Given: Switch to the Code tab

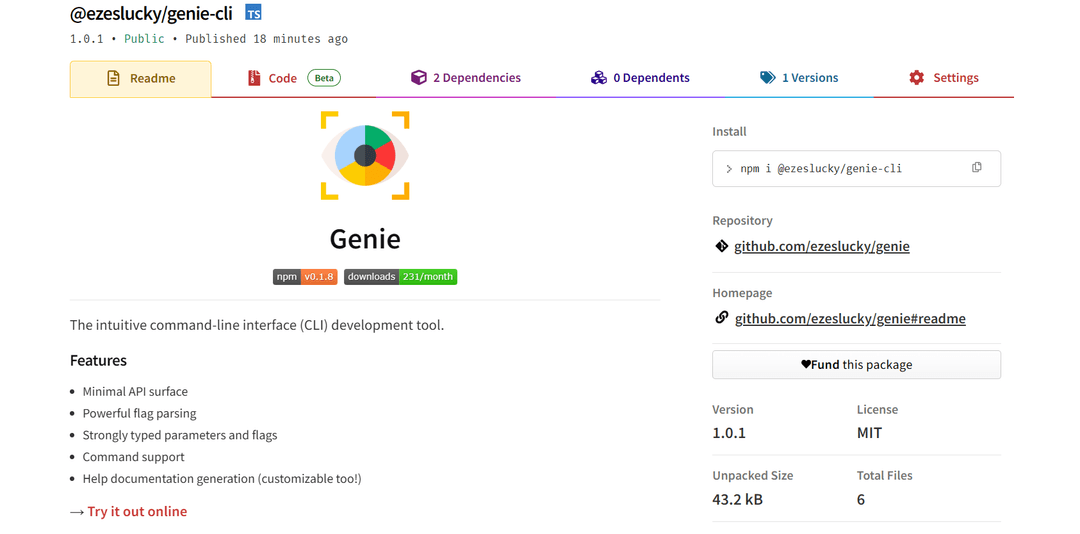Looking at the screenshot, I should click(294, 79).
